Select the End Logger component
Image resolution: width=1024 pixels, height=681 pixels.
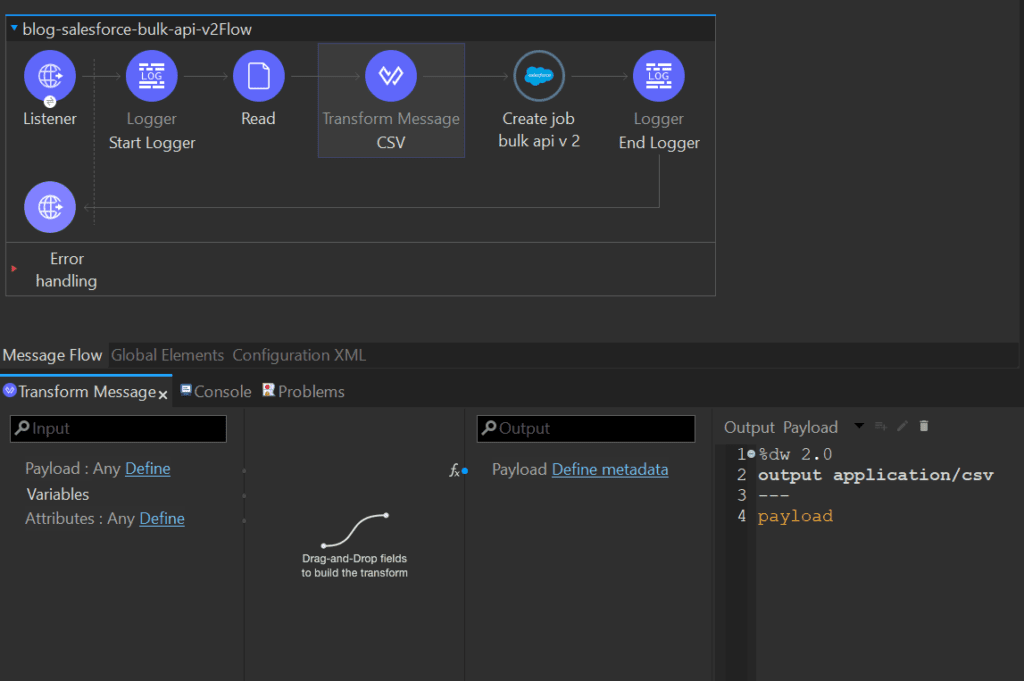[x=658, y=75]
